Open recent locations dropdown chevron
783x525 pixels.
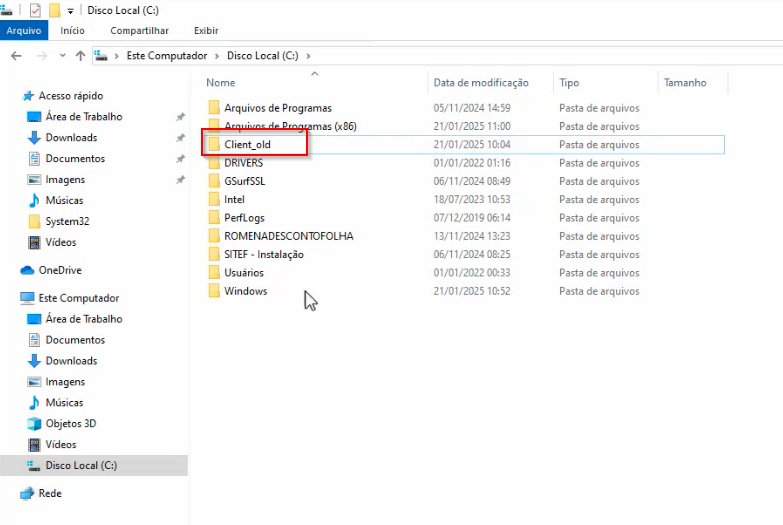62,56
